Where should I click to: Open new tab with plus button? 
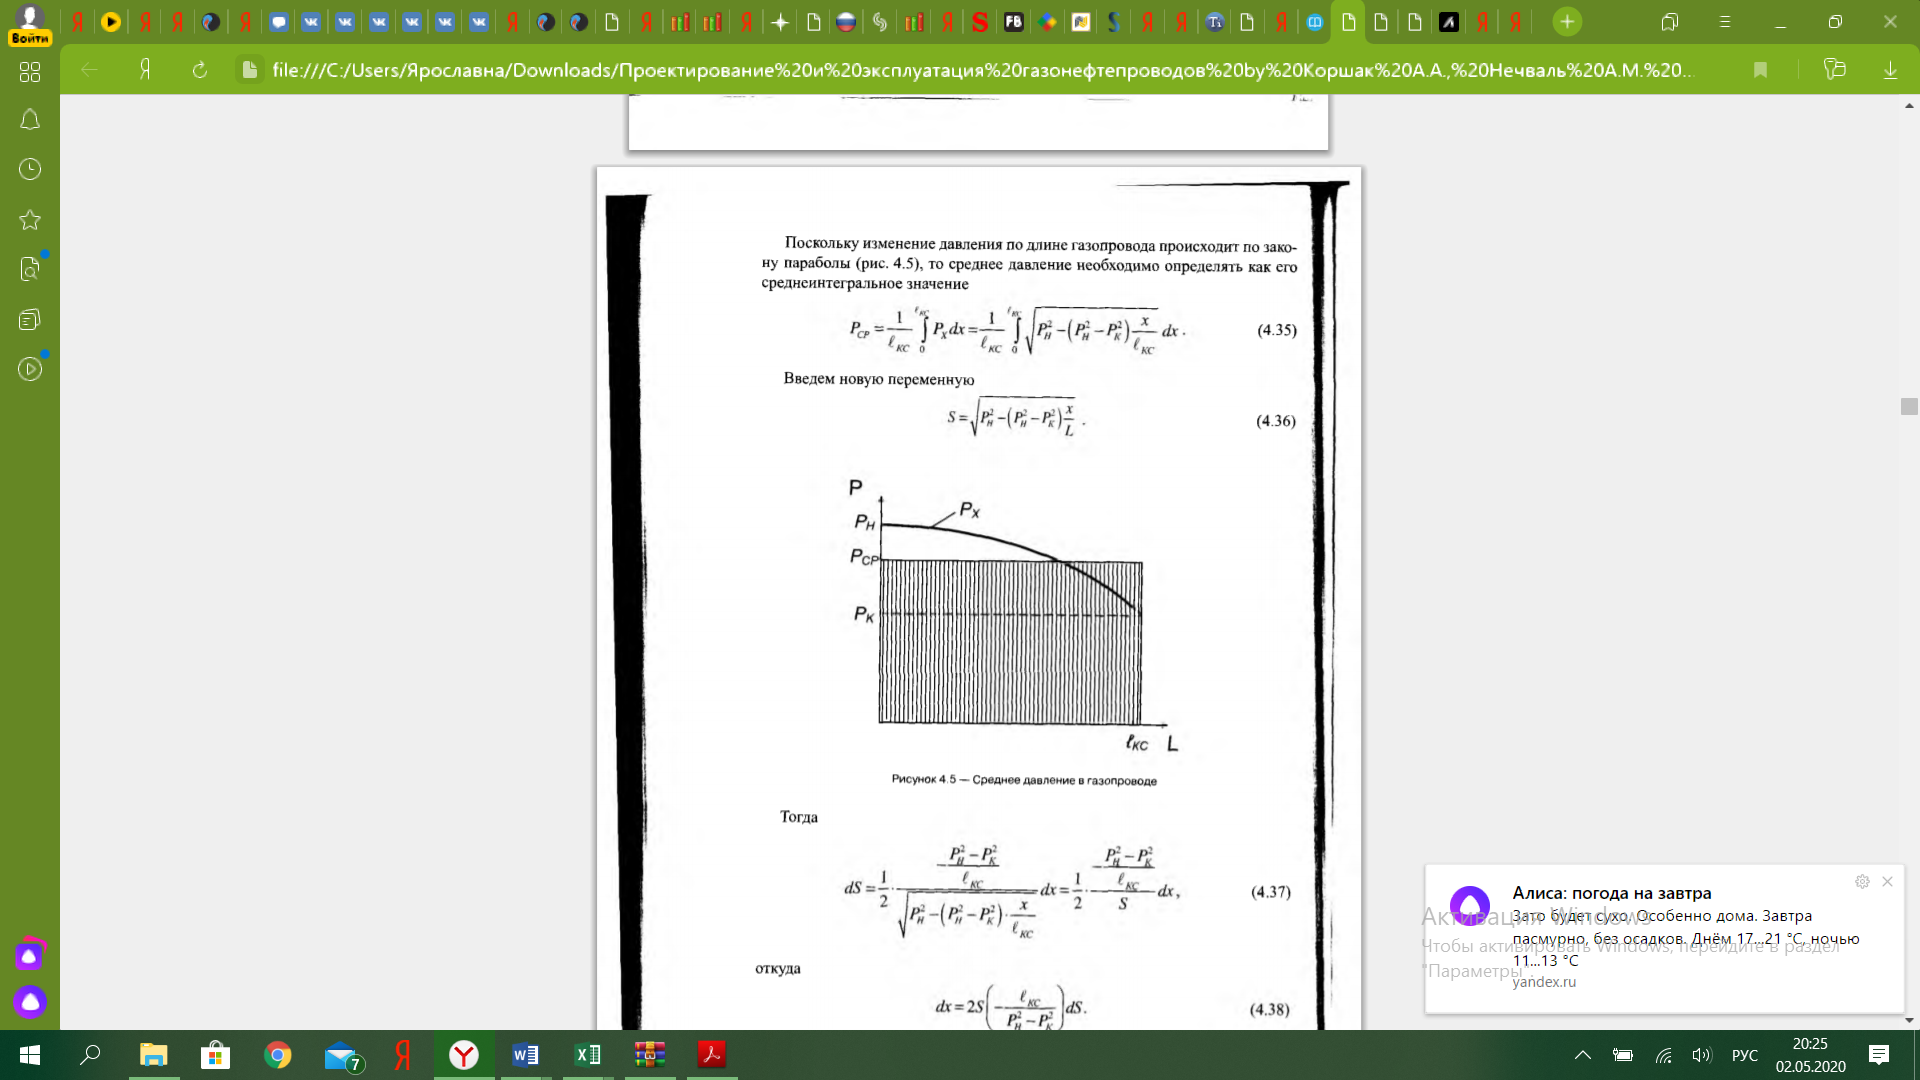(x=1567, y=22)
